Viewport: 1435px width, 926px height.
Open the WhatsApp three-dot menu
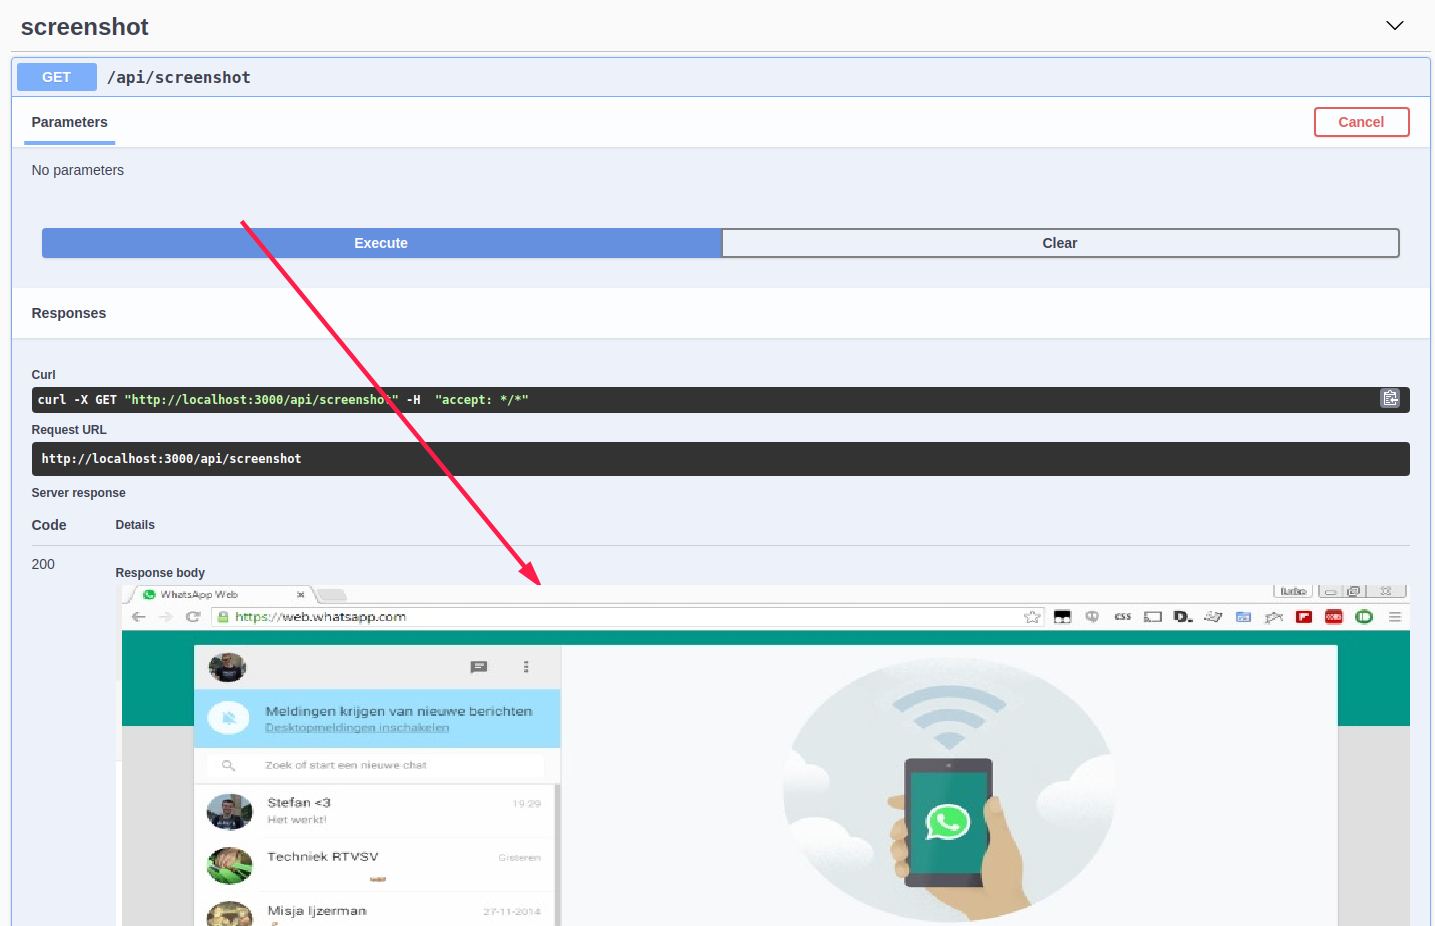(x=526, y=667)
